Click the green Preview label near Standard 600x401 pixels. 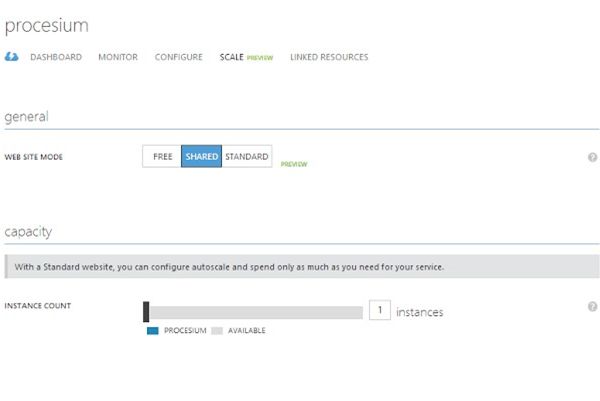[x=294, y=164]
